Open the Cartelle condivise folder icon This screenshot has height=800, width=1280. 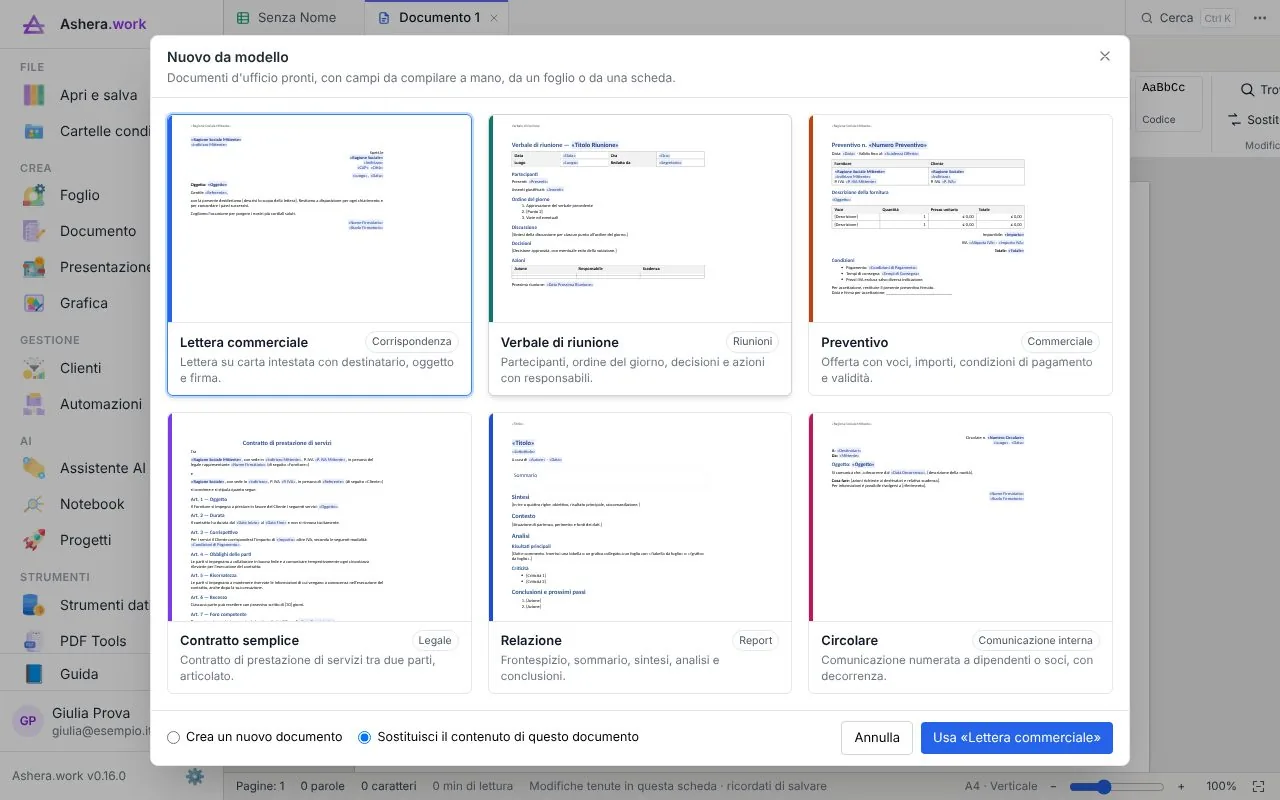pyautogui.click(x=34, y=131)
